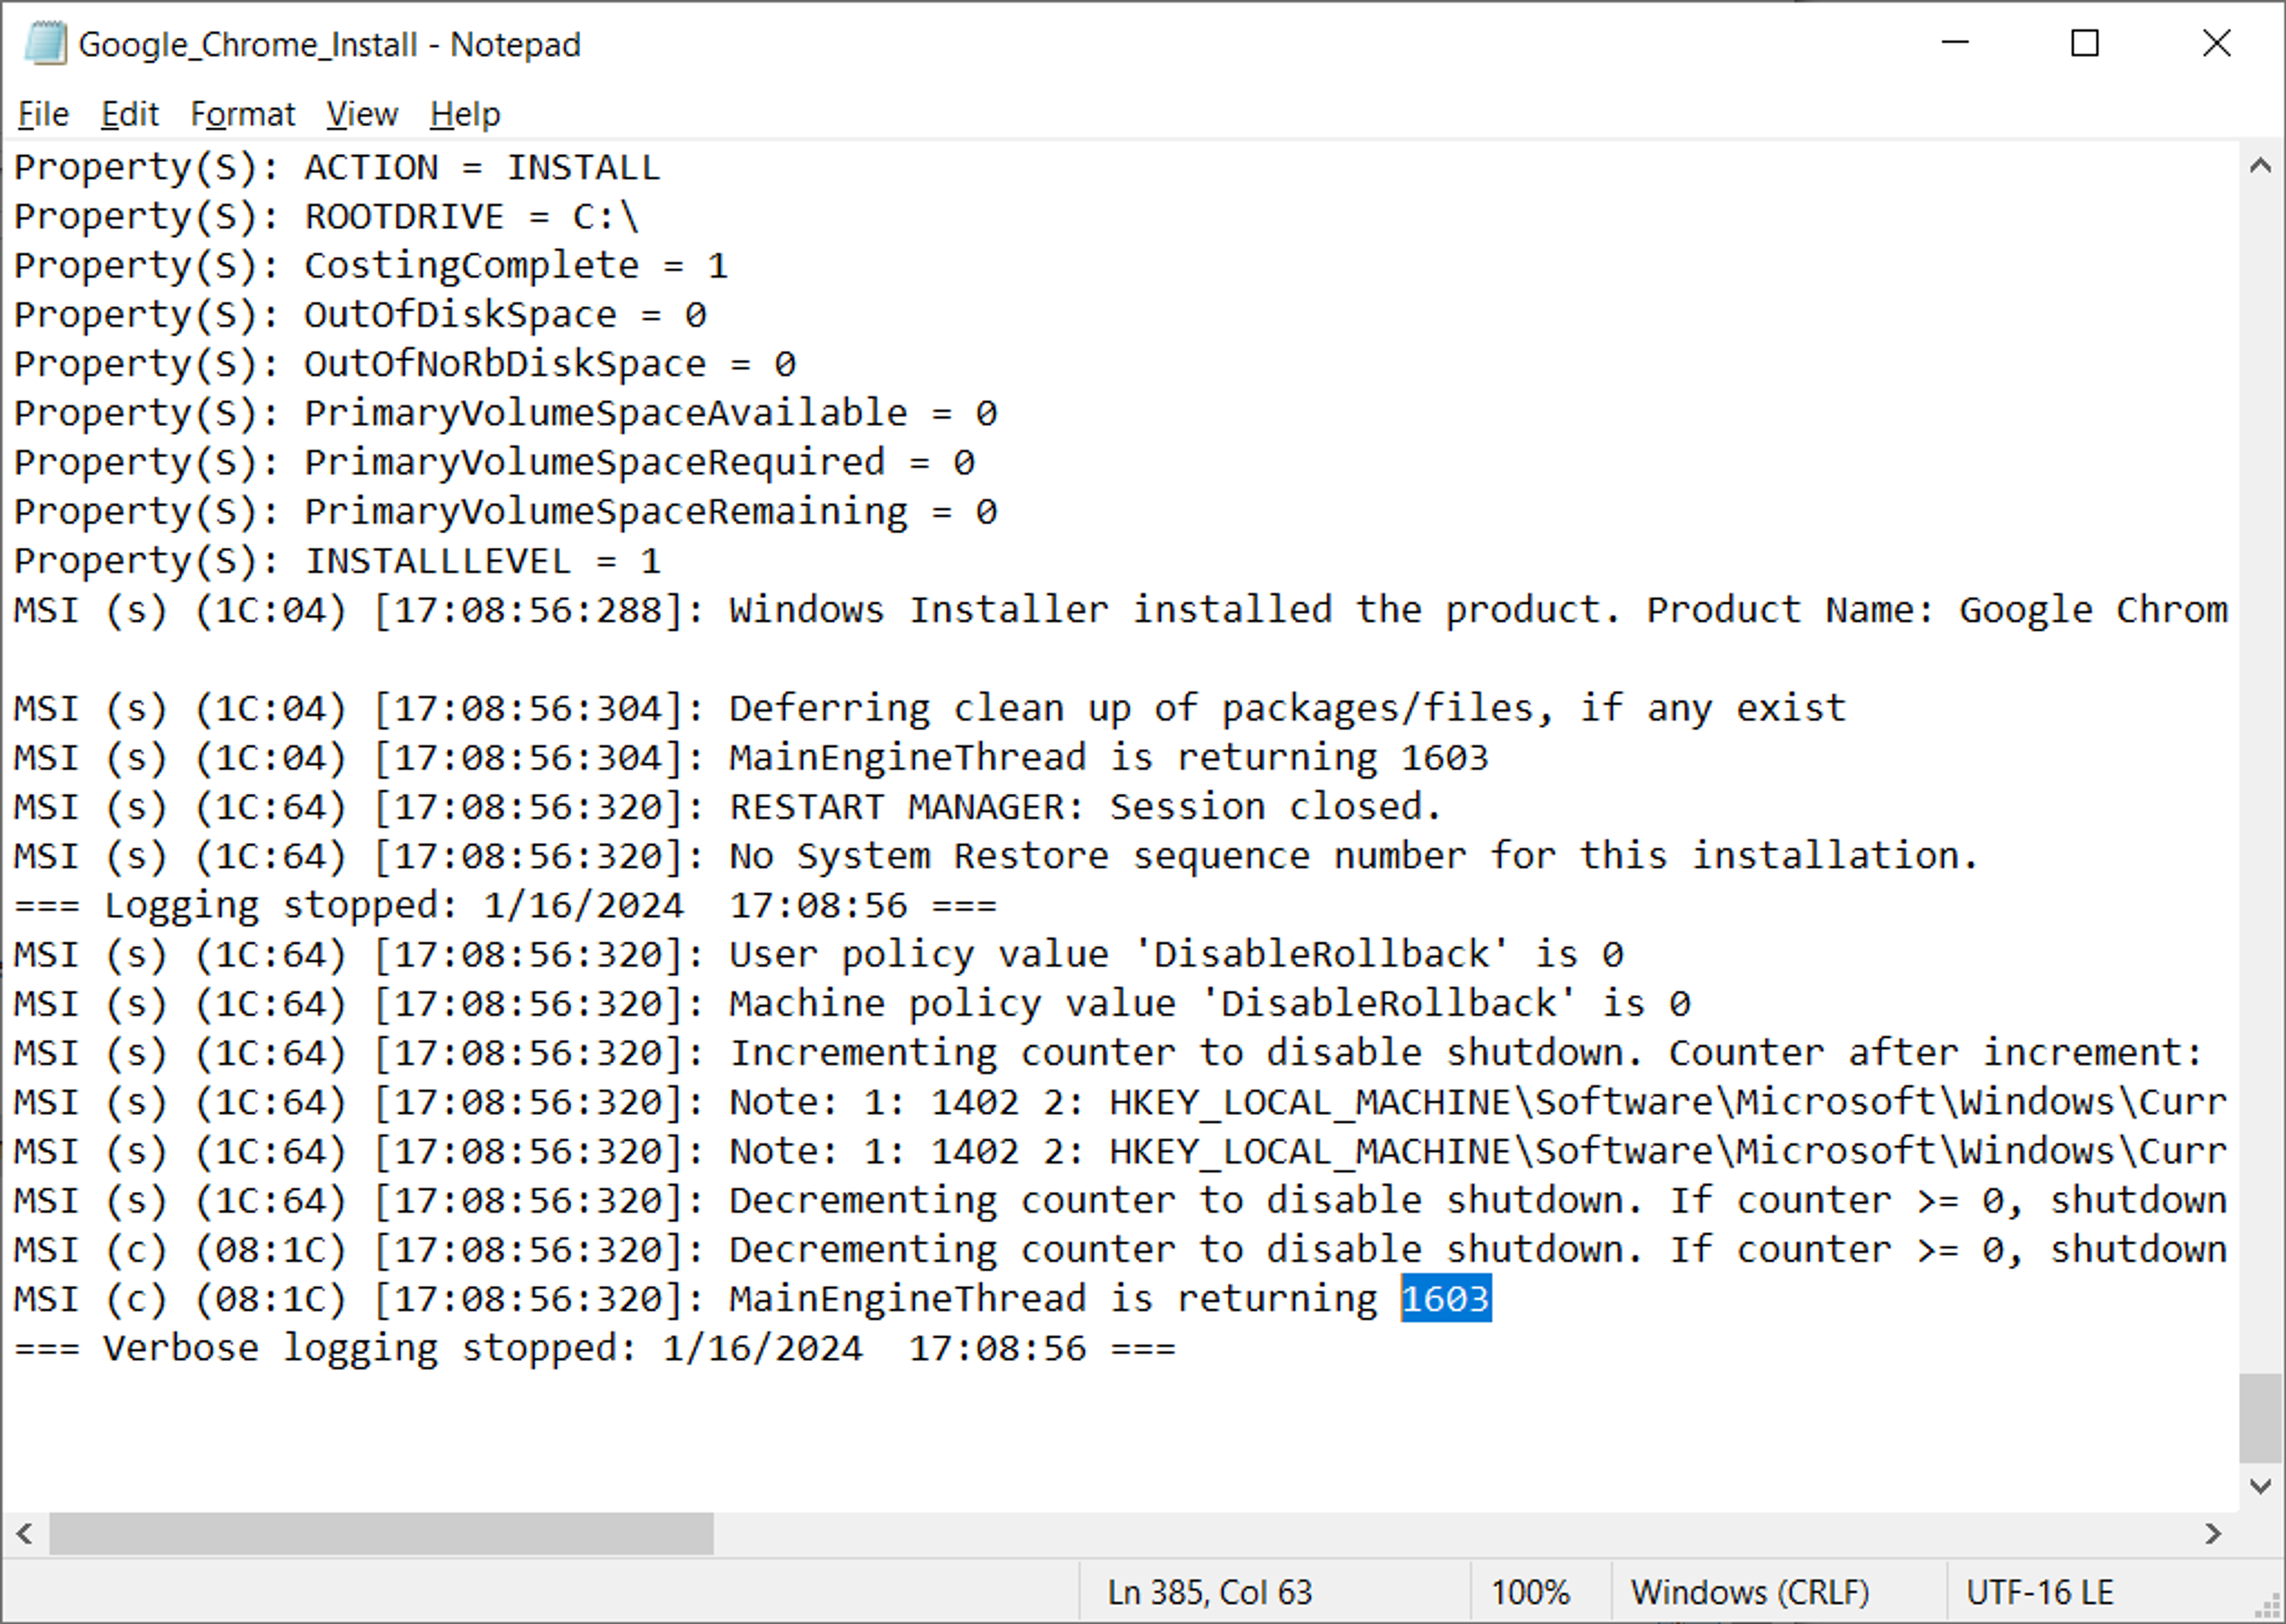This screenshot has width=2286, height=1624.
Task: Click the window resize grip corner
Action: click(x=2268, y=1606)
